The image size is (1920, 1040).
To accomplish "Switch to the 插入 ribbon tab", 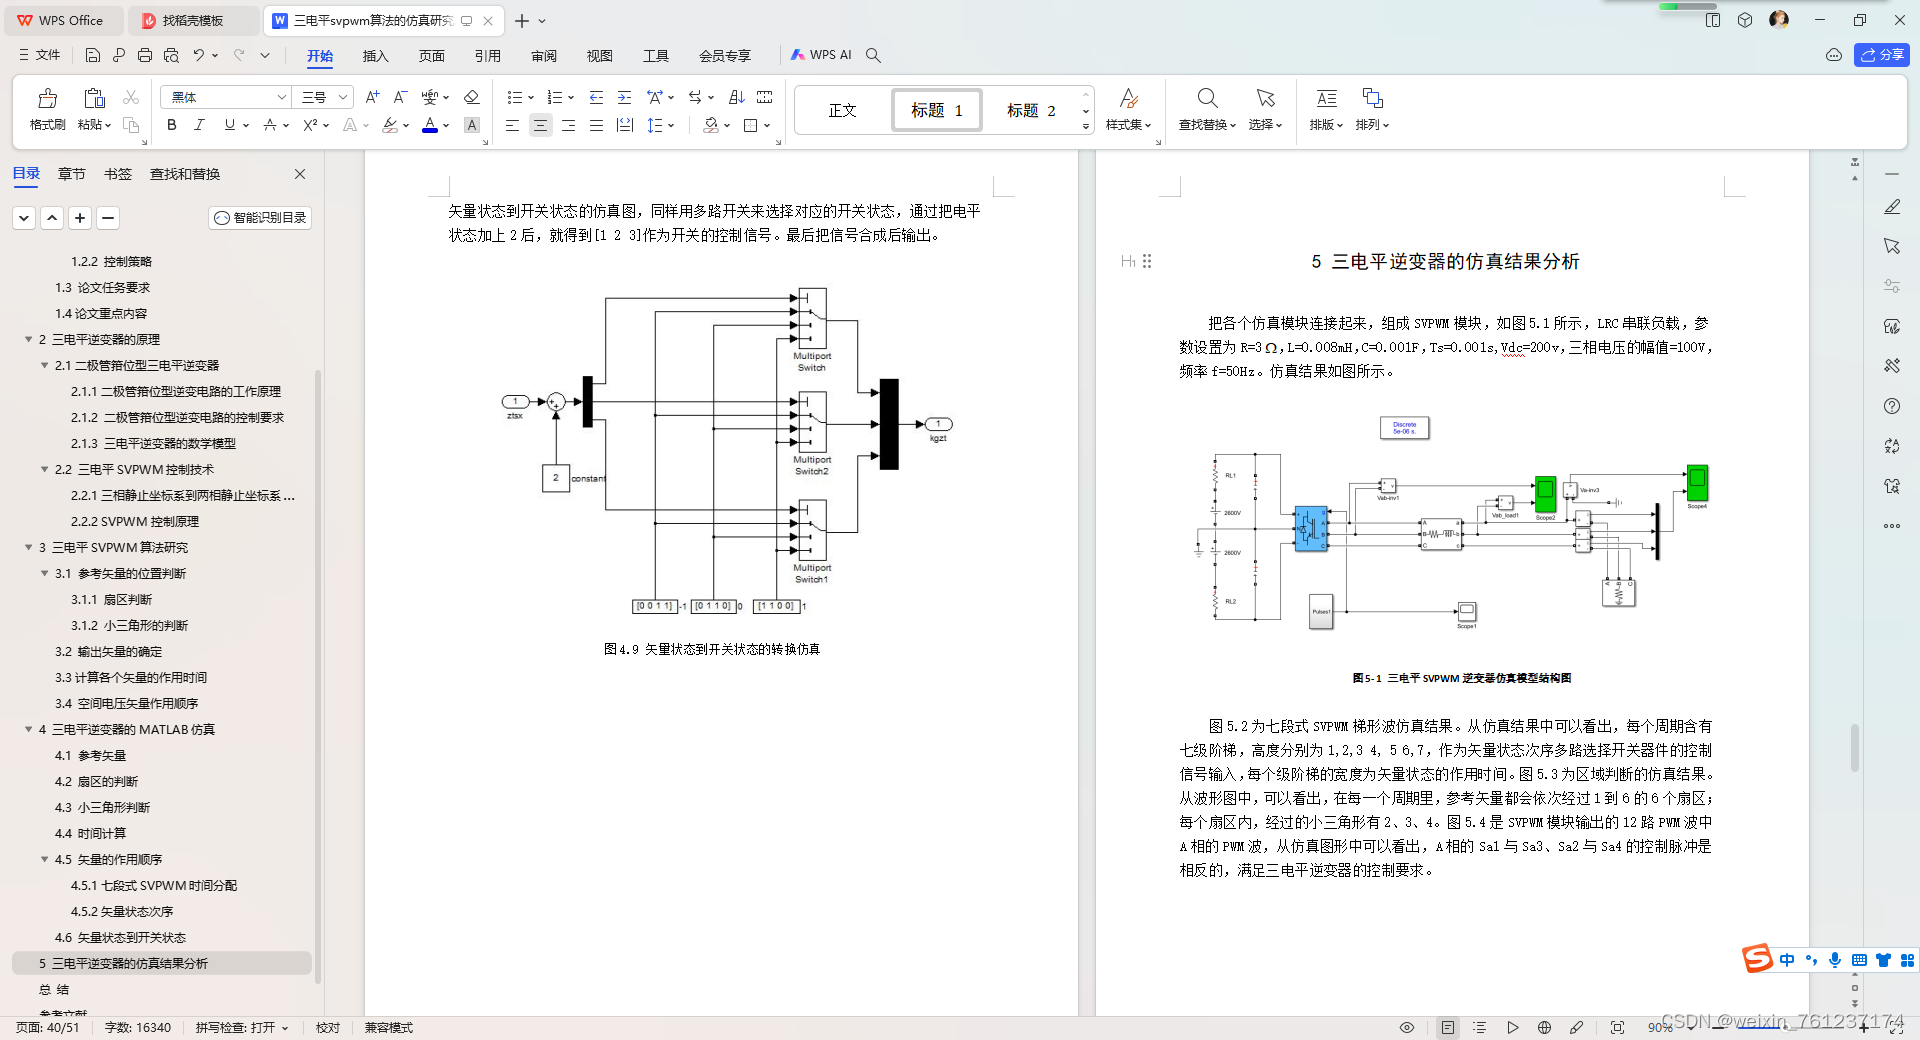I will pos(375,56).
